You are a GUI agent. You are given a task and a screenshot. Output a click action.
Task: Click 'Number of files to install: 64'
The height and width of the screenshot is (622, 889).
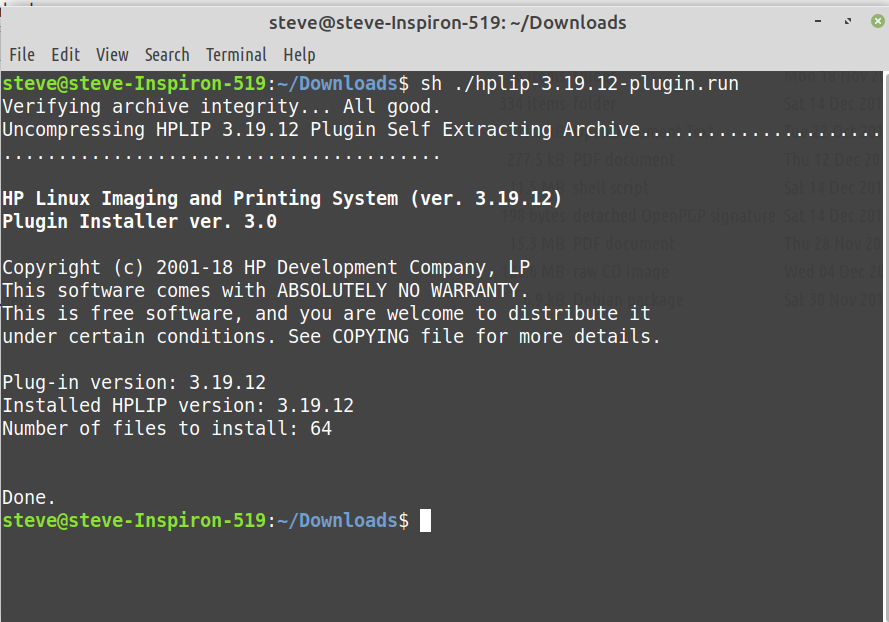click(167, 429)
